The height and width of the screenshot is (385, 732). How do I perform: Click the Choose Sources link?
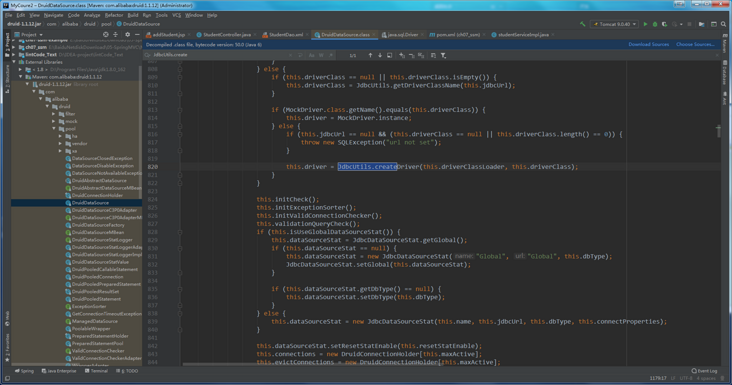click(x=695, y=44)
